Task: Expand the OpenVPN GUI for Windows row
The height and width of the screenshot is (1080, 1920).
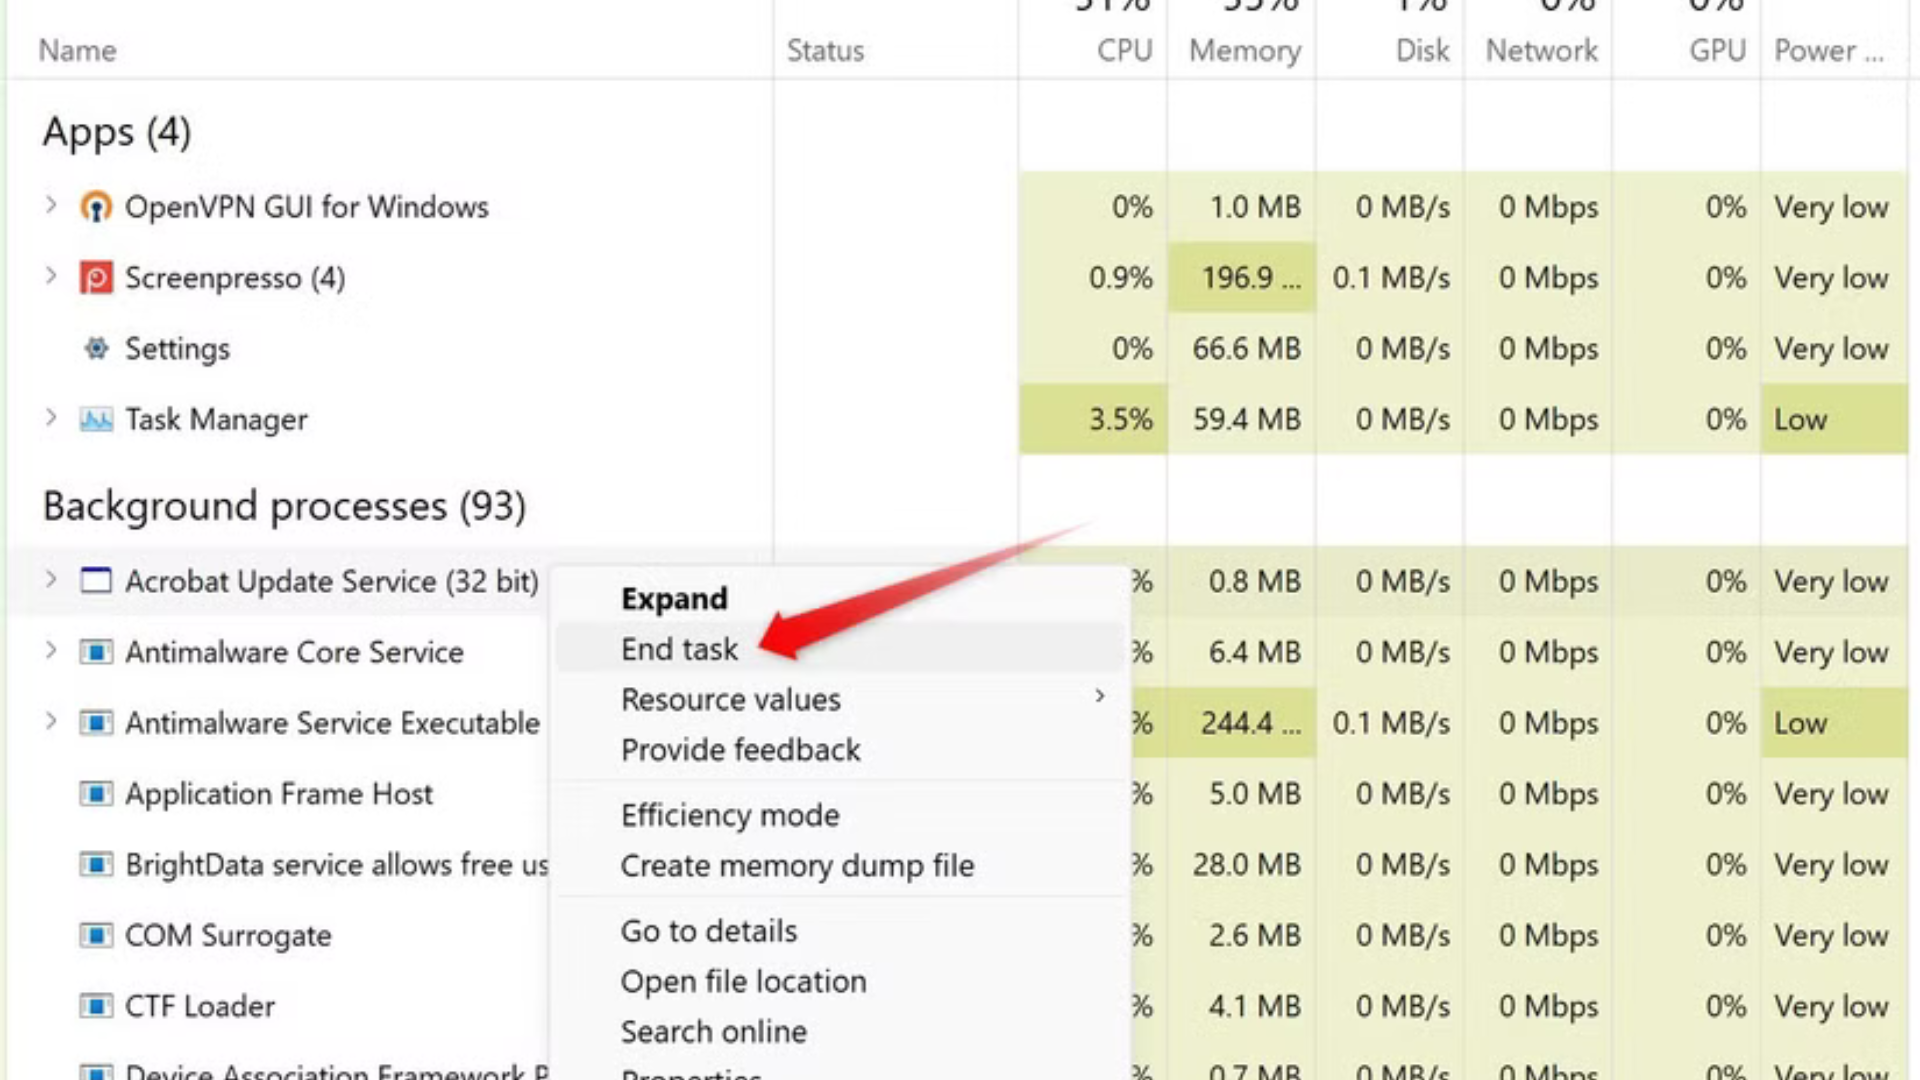Action: click(x=51, y=206)
